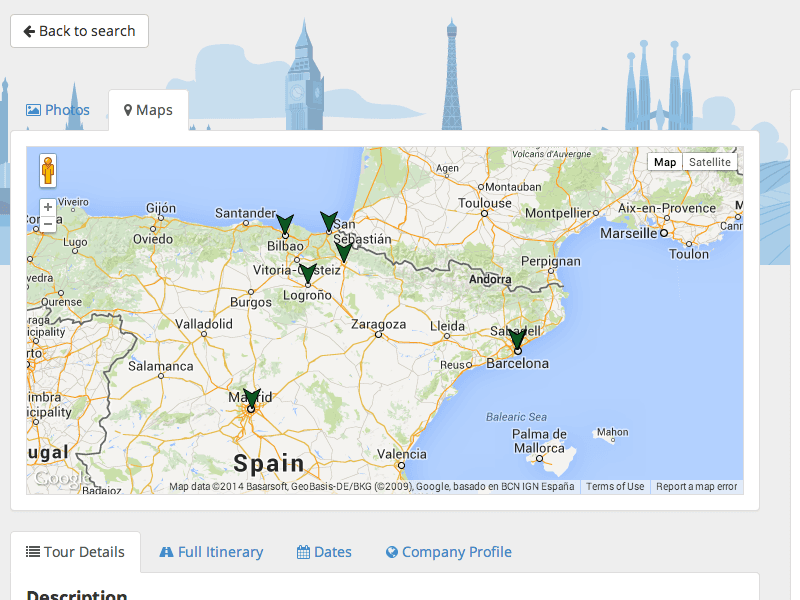Open the Full Itinerary tab

pyautogui.click(x=211, y=552)
